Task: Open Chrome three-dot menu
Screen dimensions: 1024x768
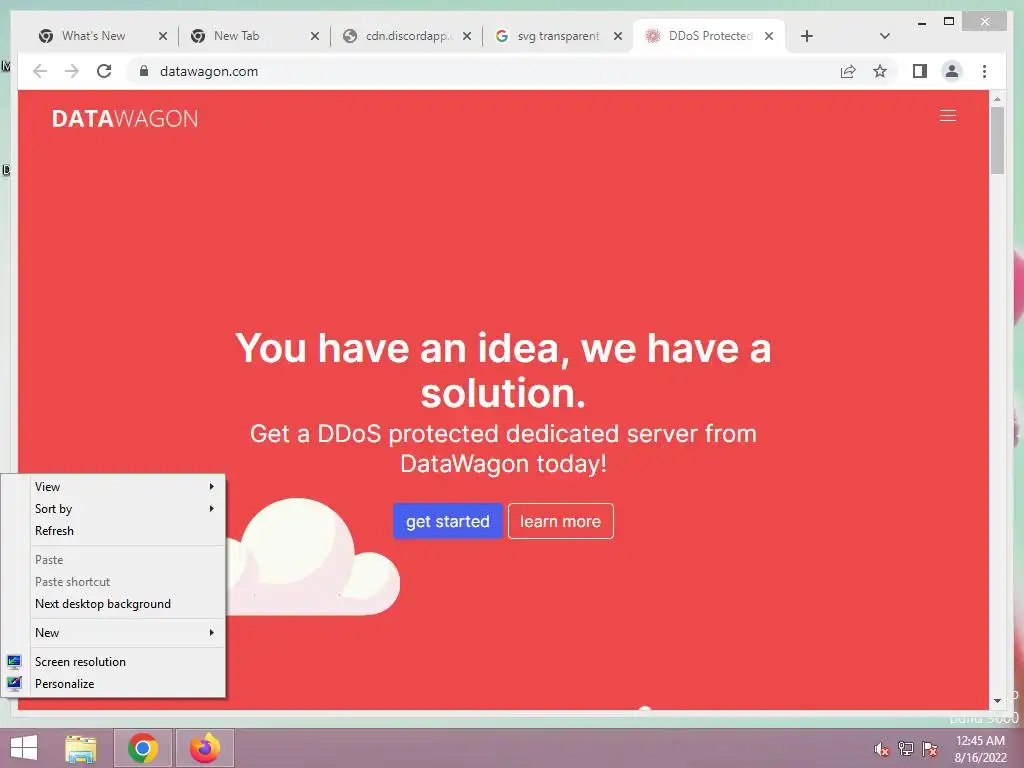Action: pos(984,71)
